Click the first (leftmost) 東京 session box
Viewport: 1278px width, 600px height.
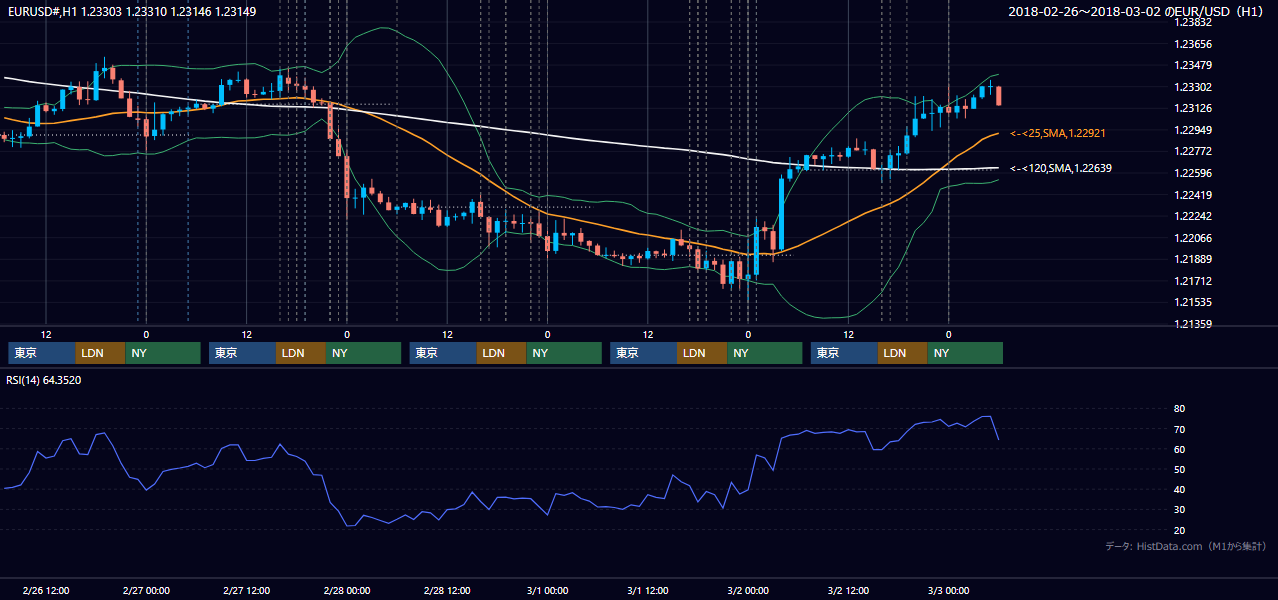click(x=41, y=353)
